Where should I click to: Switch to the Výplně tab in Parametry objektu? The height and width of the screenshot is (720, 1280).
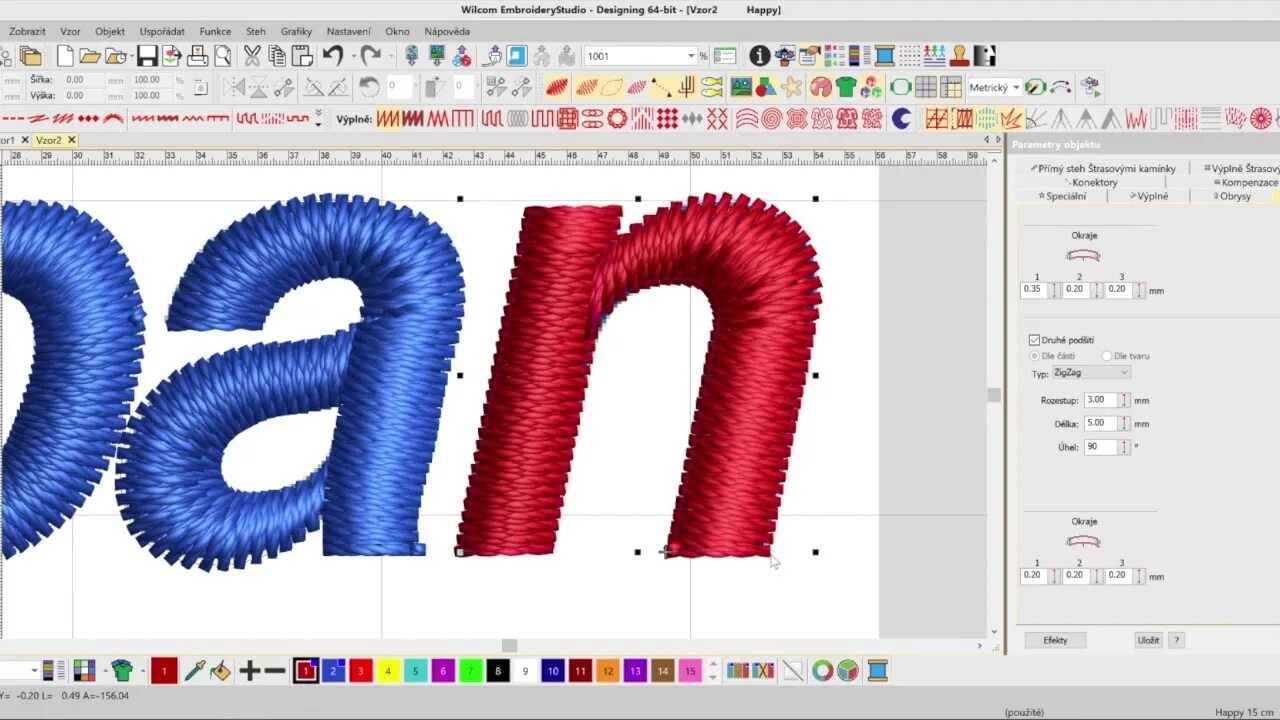1150,196
